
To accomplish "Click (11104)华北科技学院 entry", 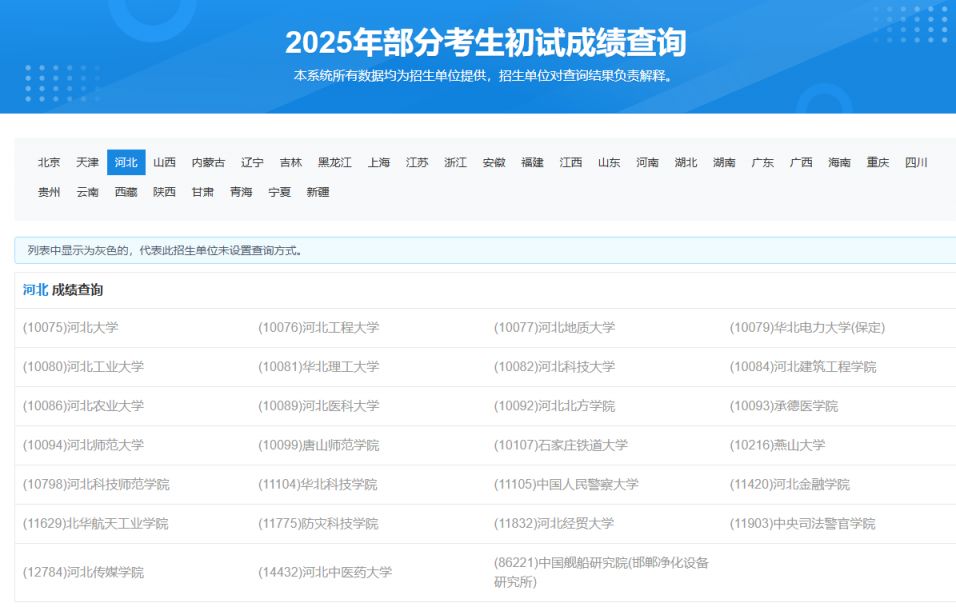I will tap(318, 485).
